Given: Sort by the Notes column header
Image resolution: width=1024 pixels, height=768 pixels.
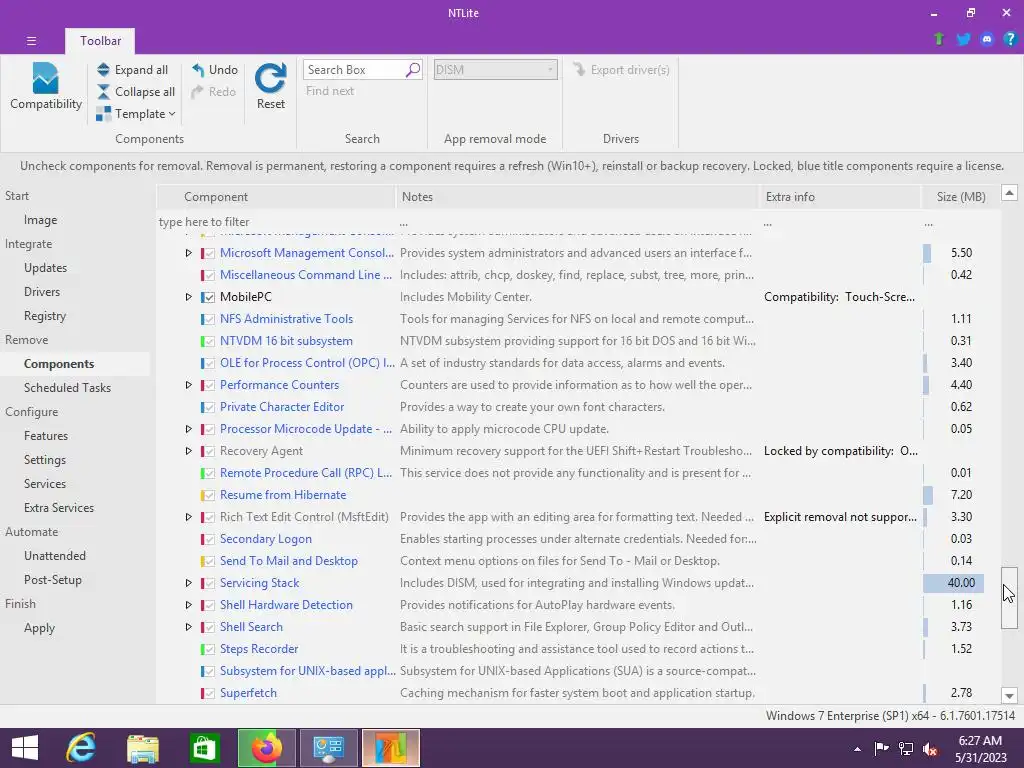Looking at the screenshot, I should tap(577, 197).
